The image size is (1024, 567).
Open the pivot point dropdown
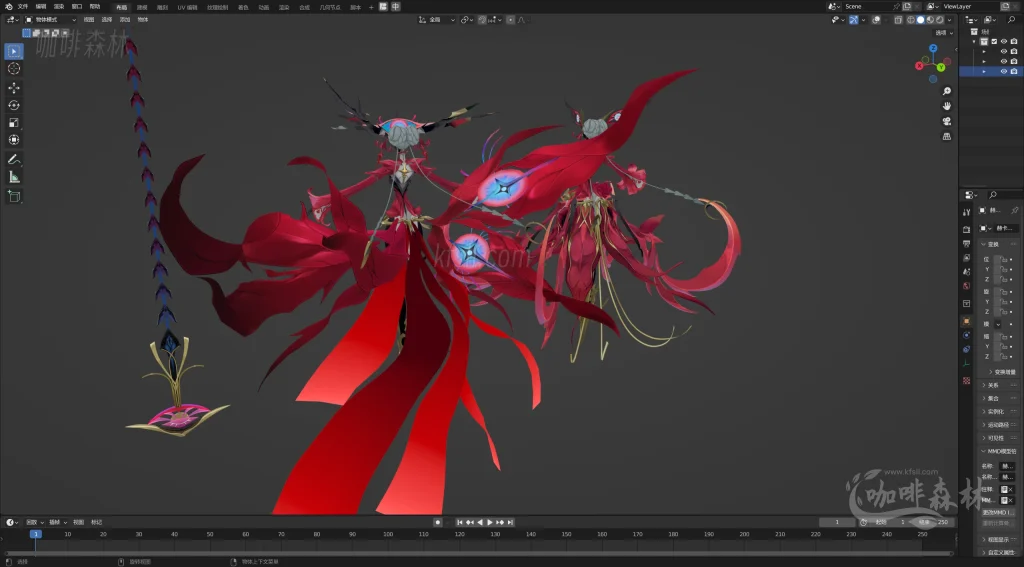pyautogui.click(x=467, y=20)
